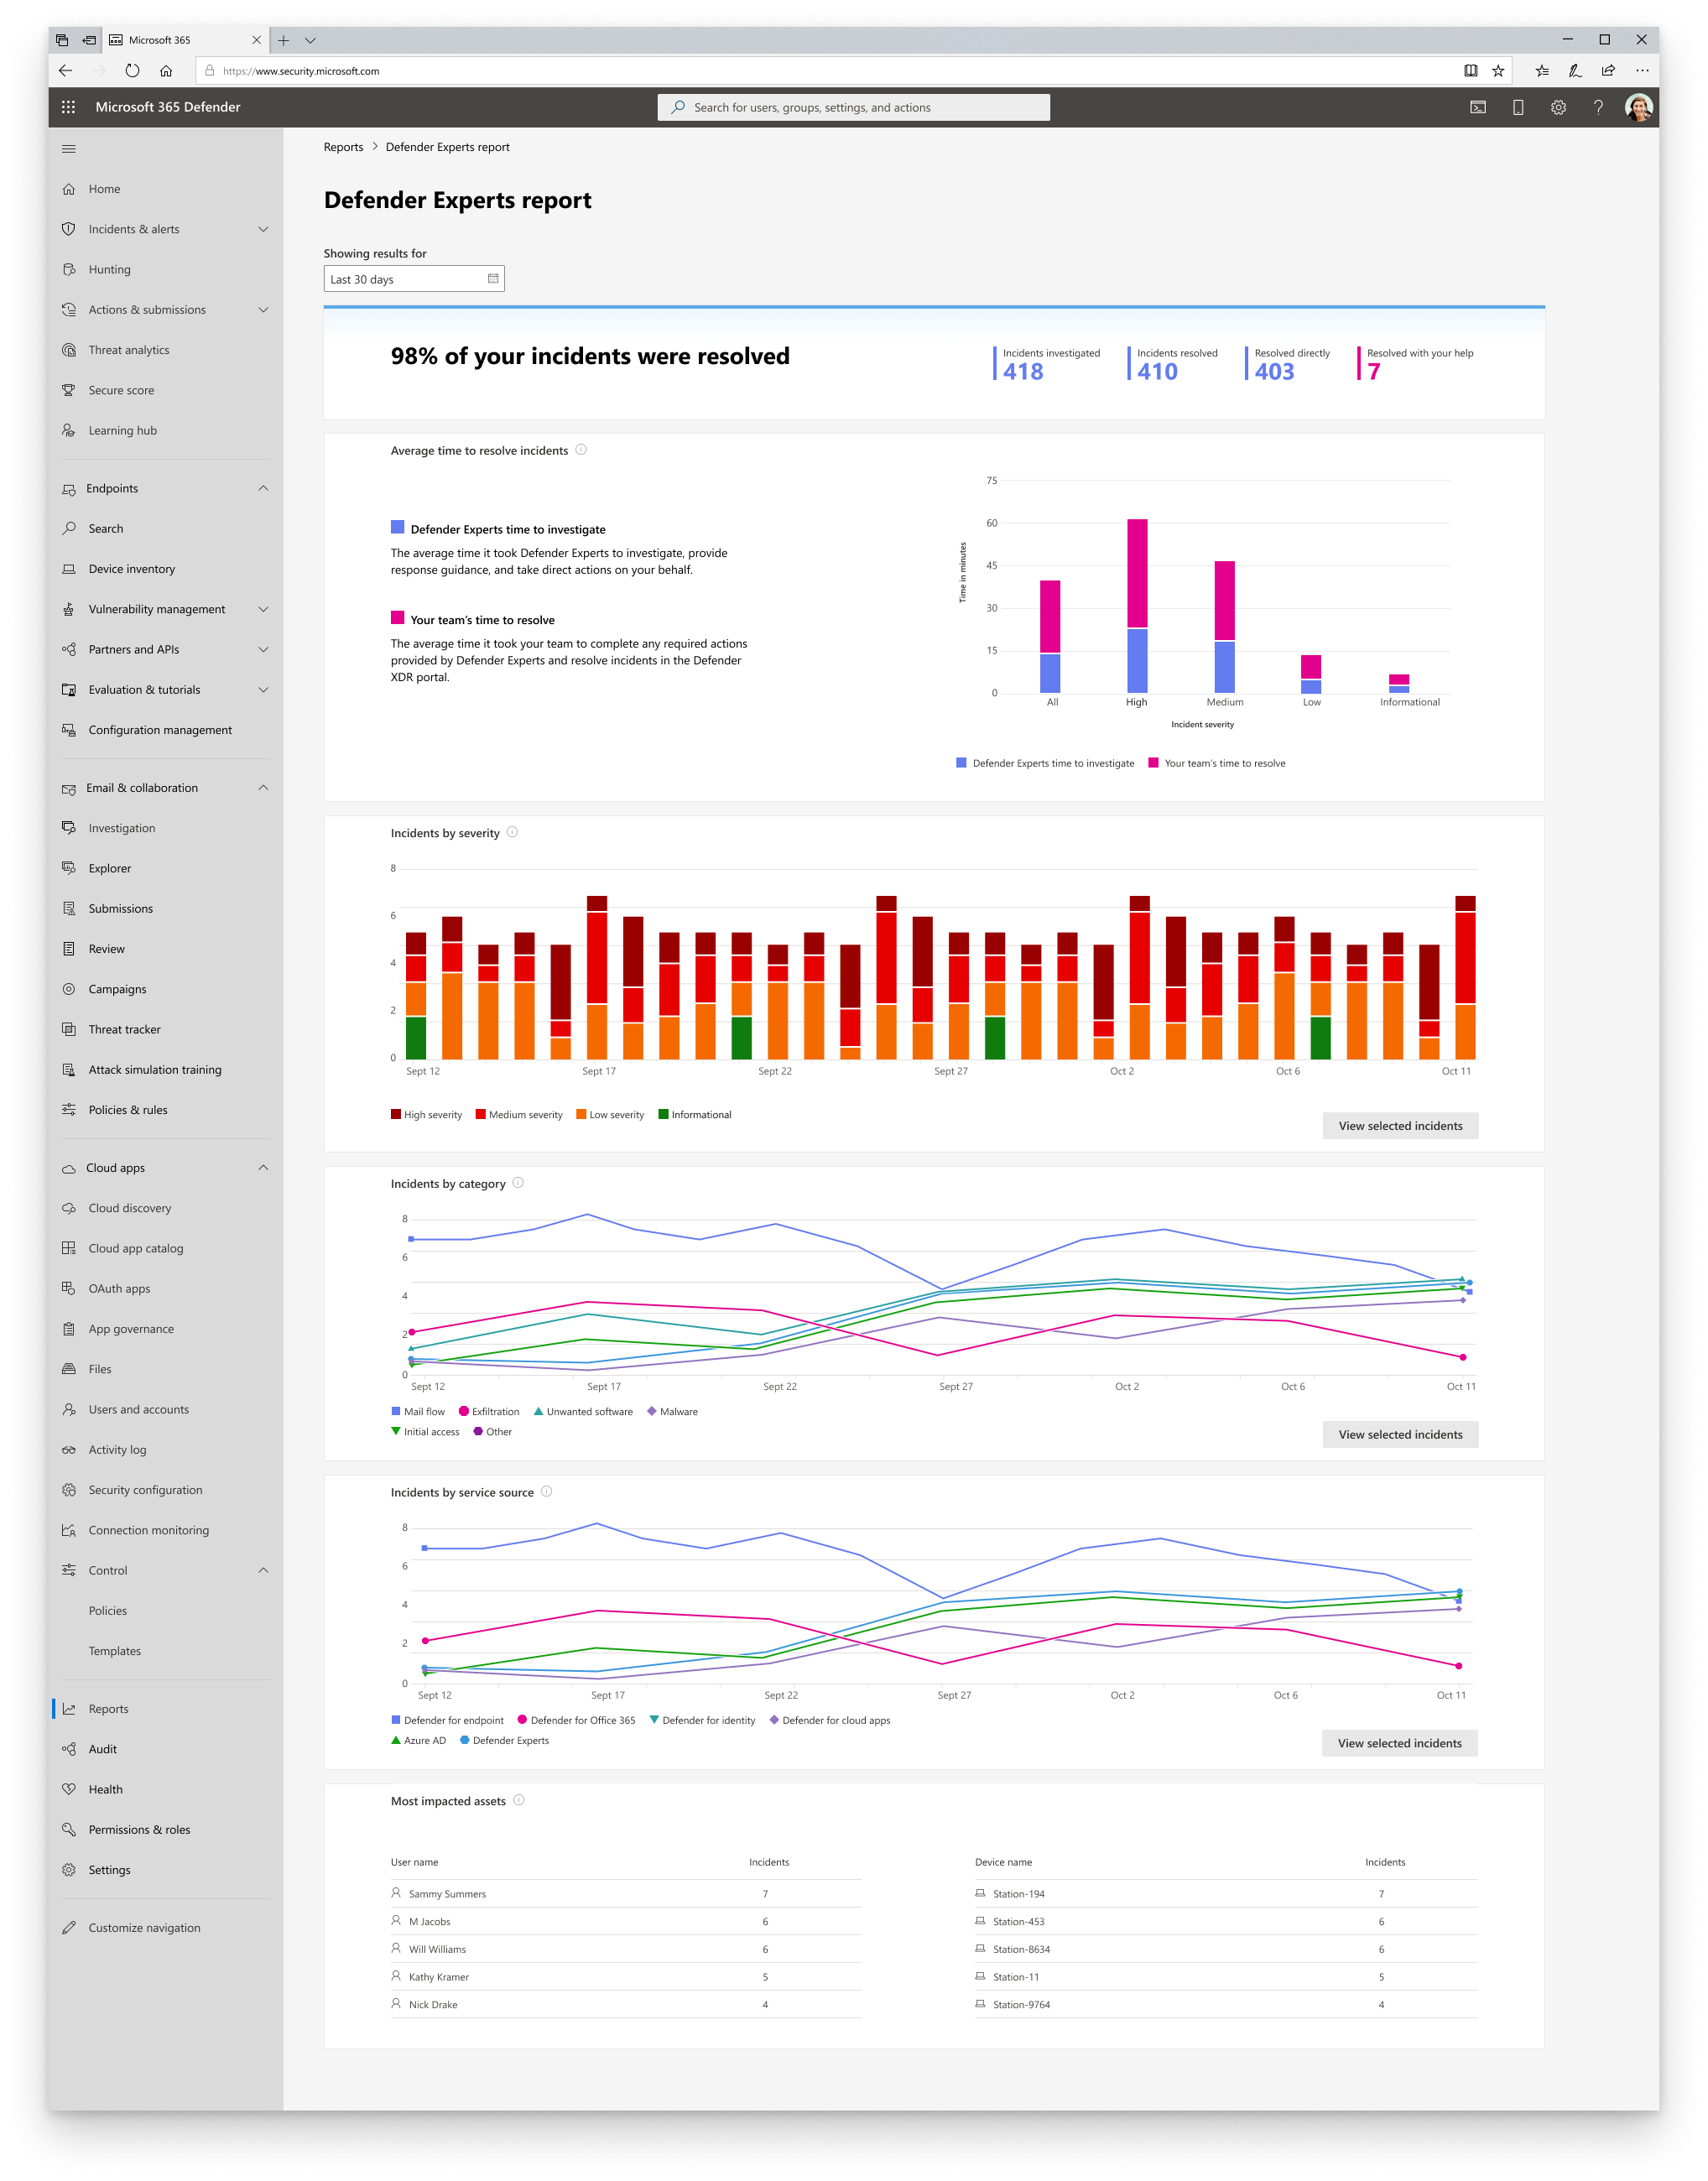The image size is (1708, 2181).
Task: Open Learning hub sidebar icon
Action: pos(69,430)
